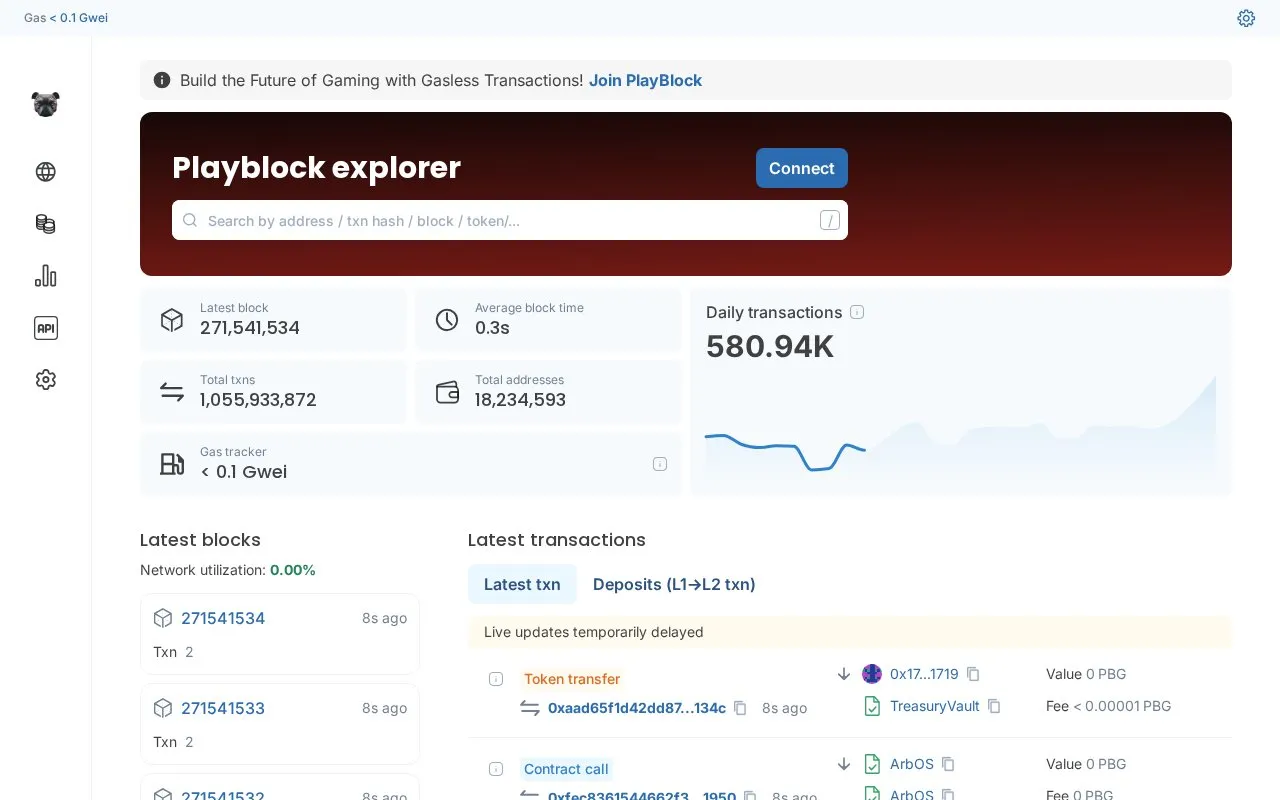This screenshot has width=1280, height=800.
Task: Click the 580.94K daily transactions value
Action: coord(770,346)
